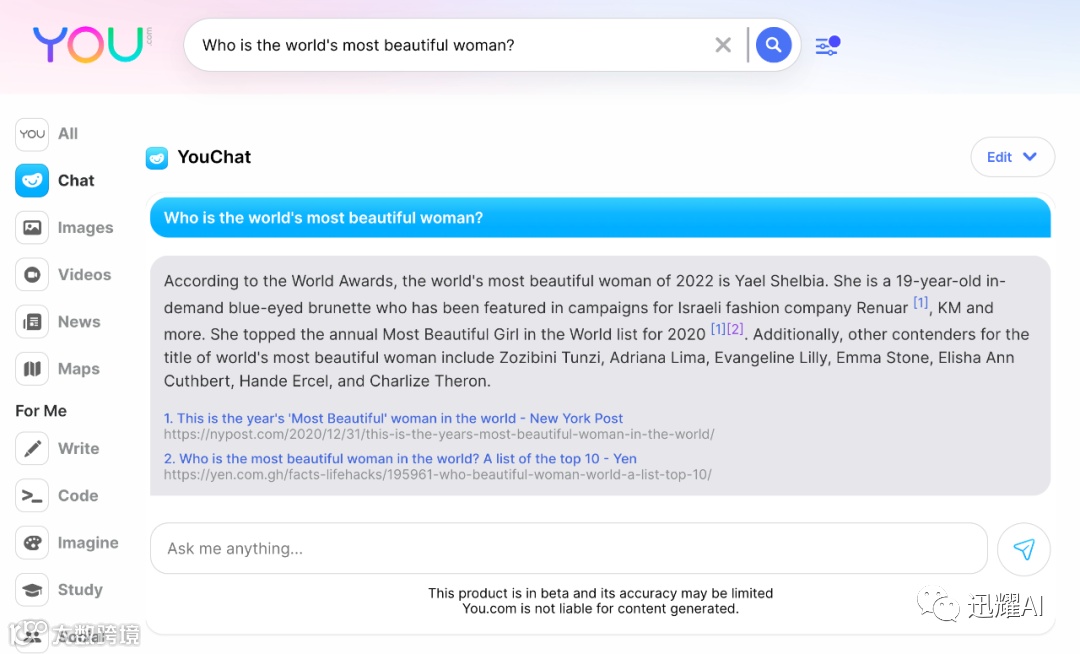Click the YouChat logo icon
This screenshot has width=1080, height=654.
[157, 158]
